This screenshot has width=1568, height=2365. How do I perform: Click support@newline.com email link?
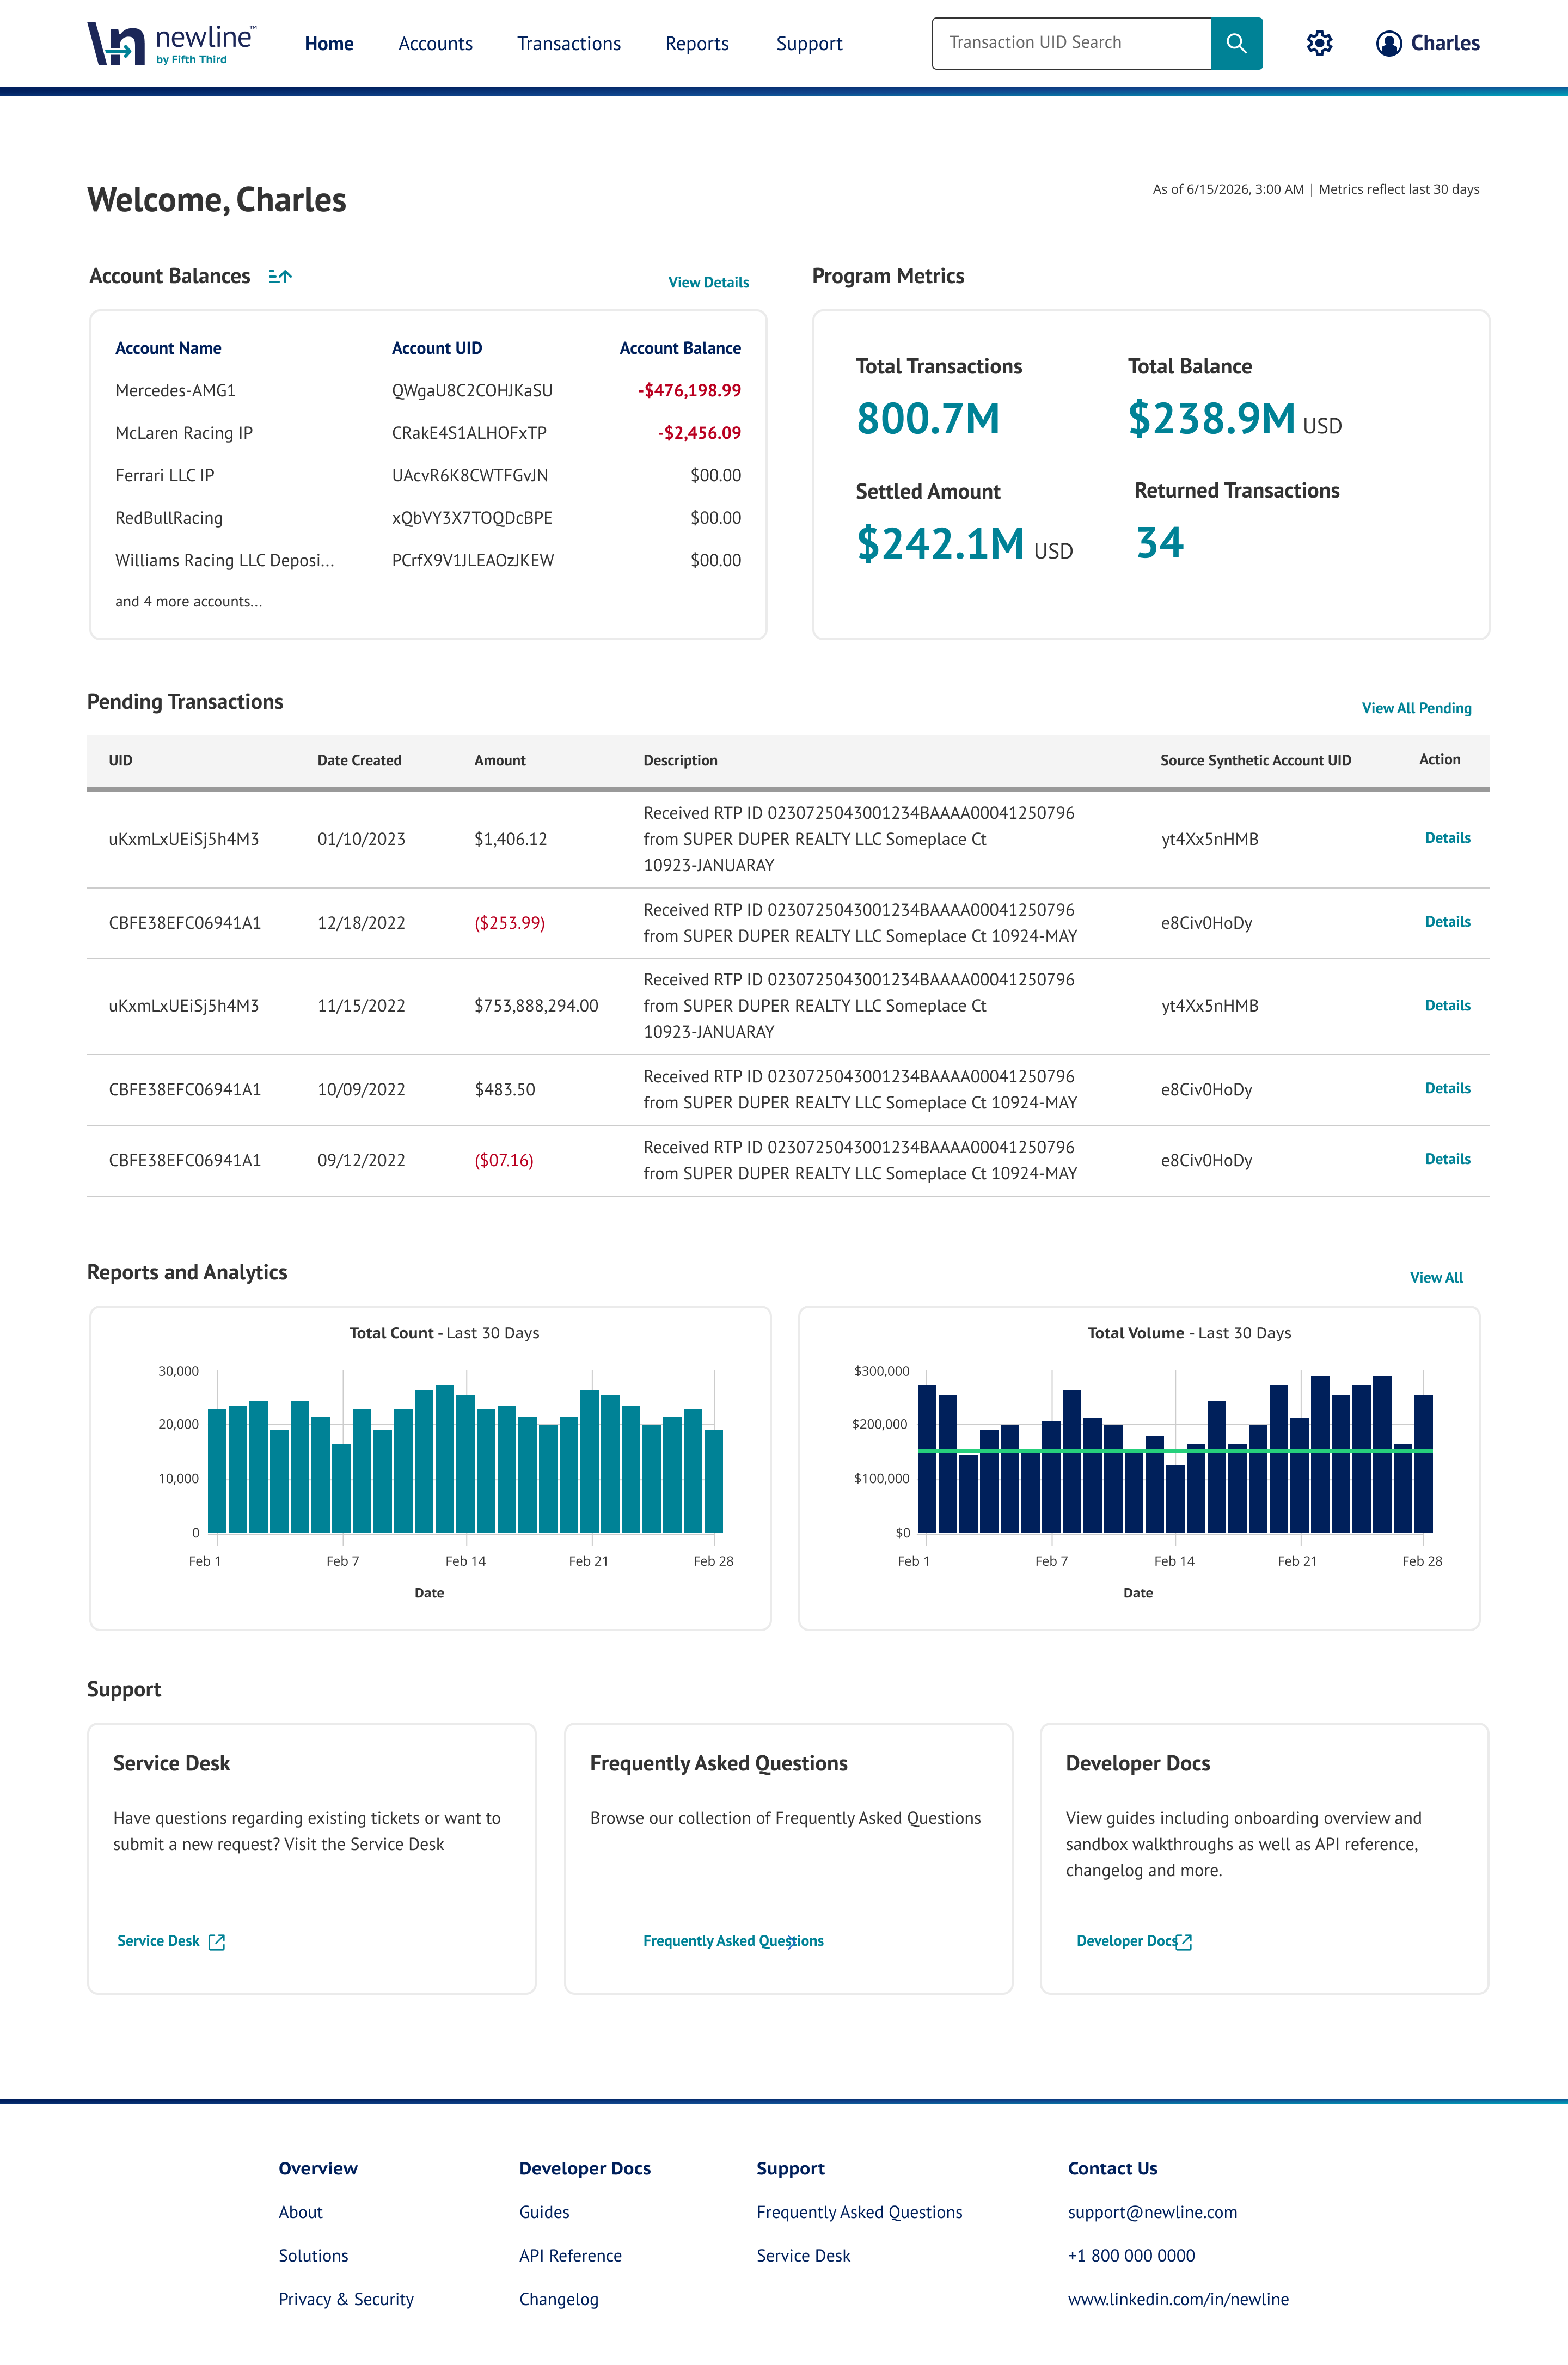tap(1152, 2212)
